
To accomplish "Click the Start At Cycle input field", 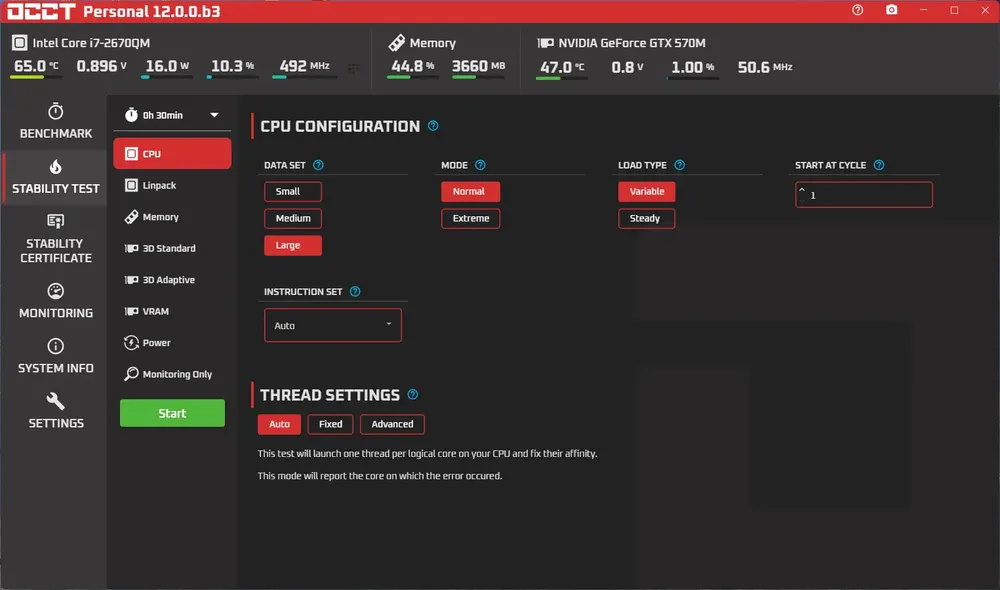I will point(864,195).
